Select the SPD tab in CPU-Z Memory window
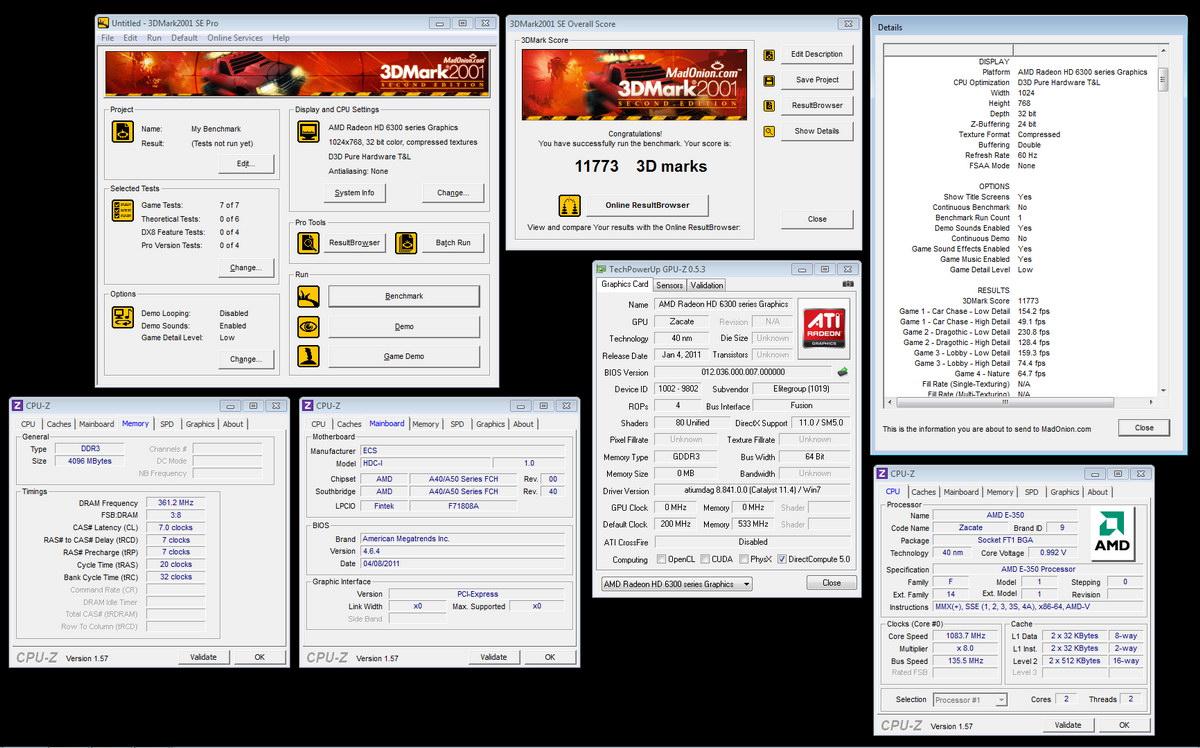Screen dimensions: 1200x748 [167, 424]
